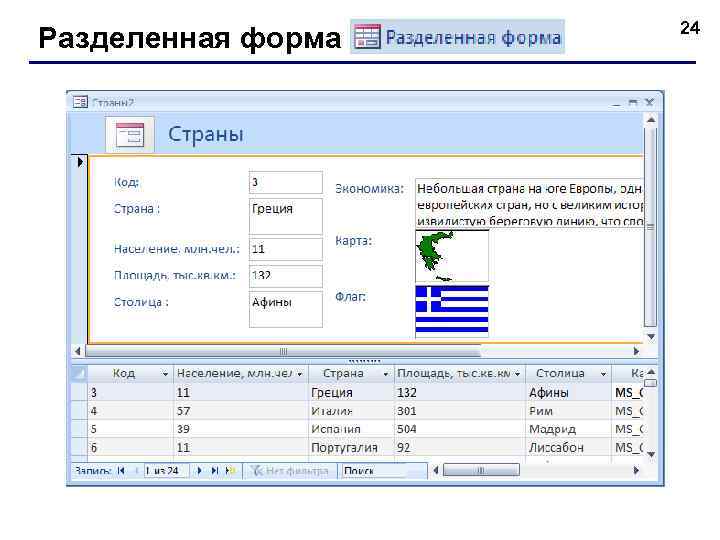The height and width of the screenshot is (540, 720).
Task: Click the Экономика memo text box
Action: pos(529,202)
